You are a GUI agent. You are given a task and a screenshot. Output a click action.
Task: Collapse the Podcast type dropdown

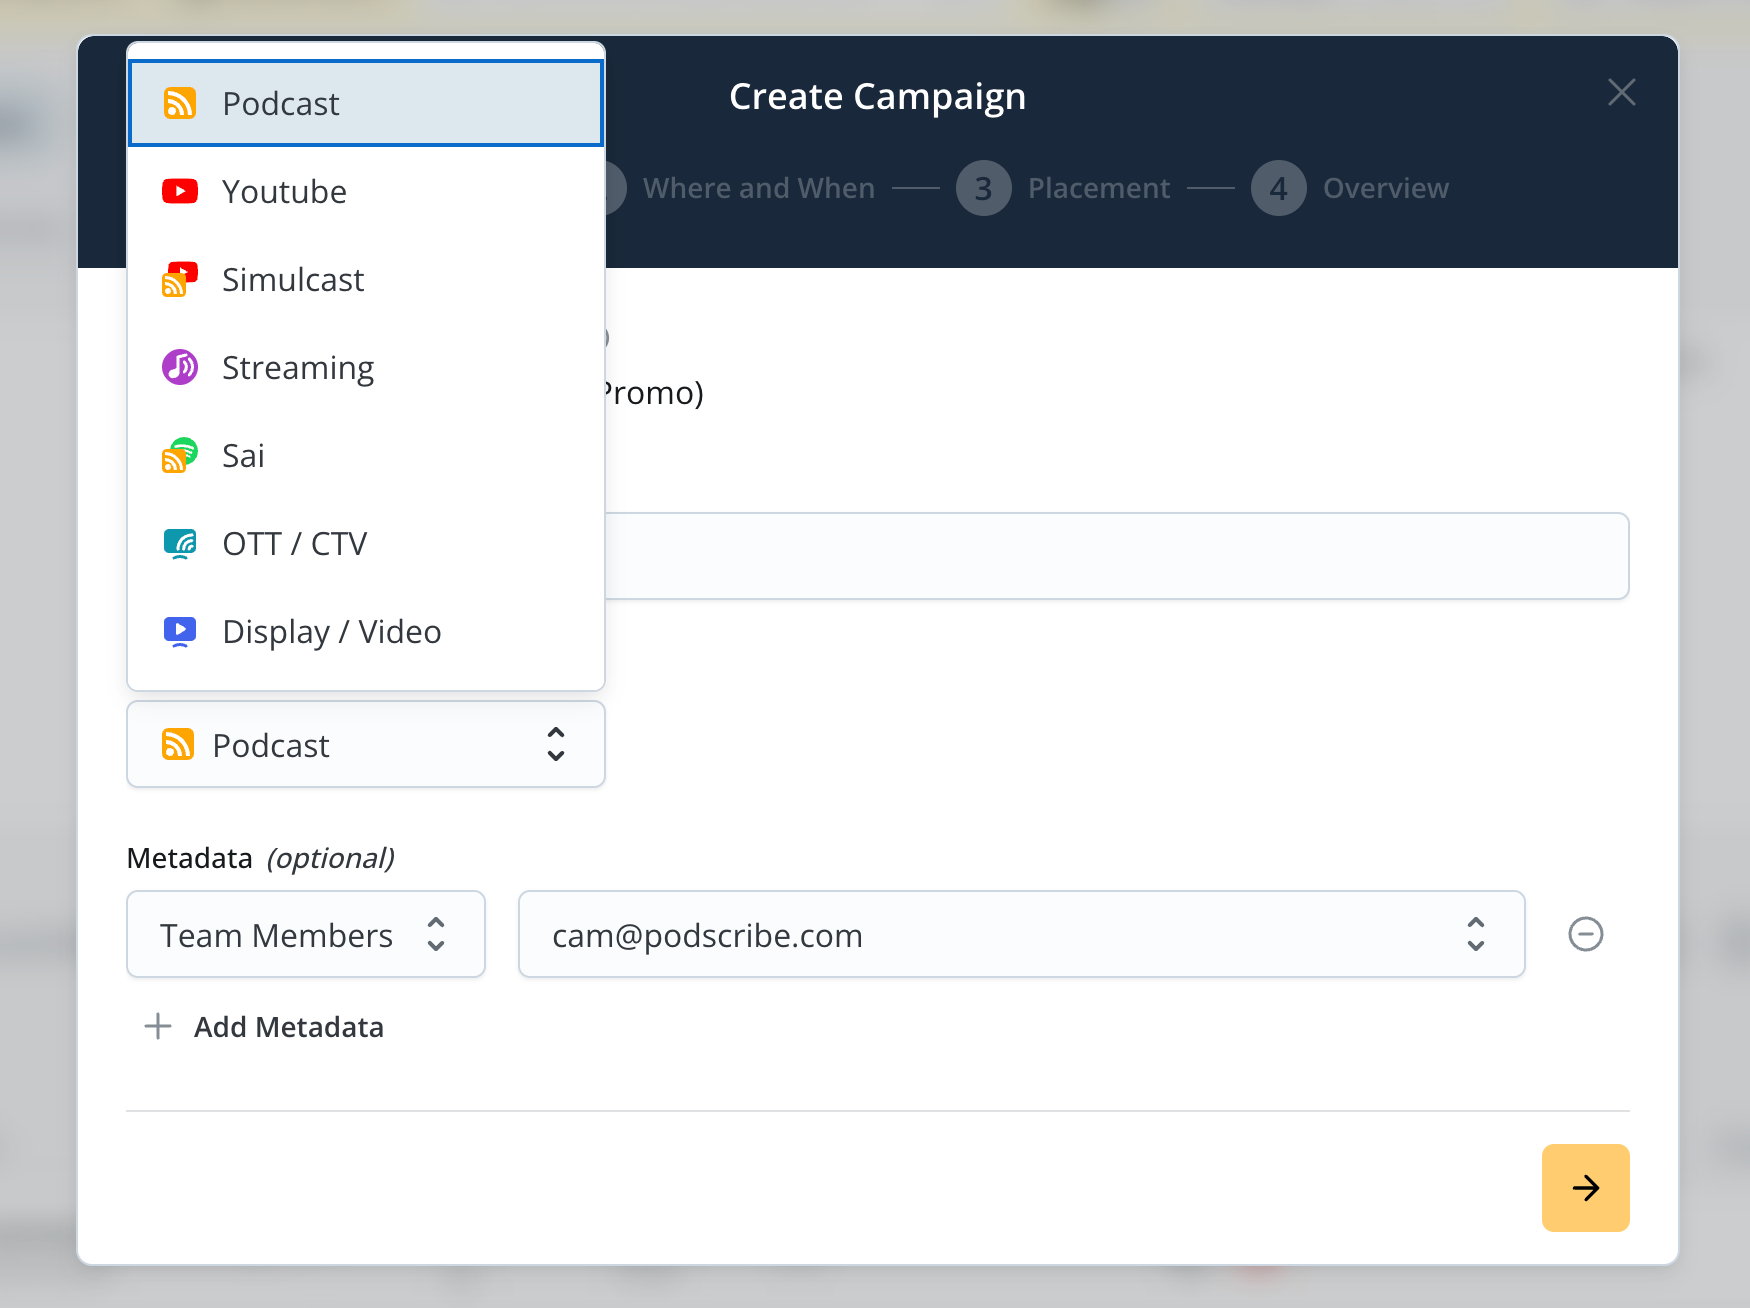tap(366, 744)
